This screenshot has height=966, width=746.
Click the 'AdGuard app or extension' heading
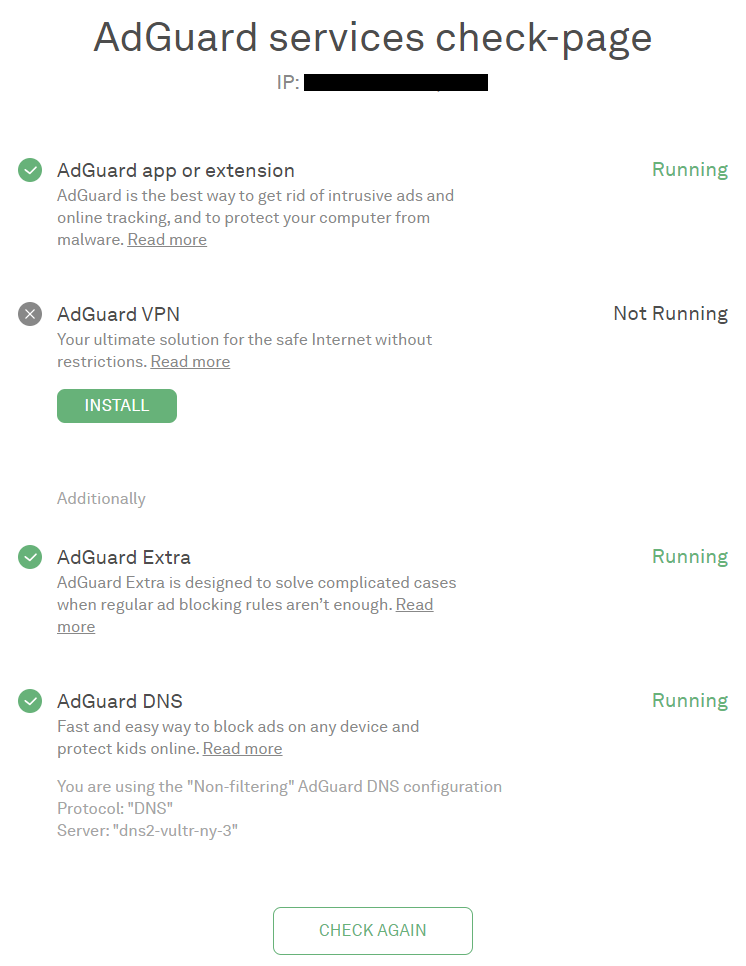click(x=176, y=170)
